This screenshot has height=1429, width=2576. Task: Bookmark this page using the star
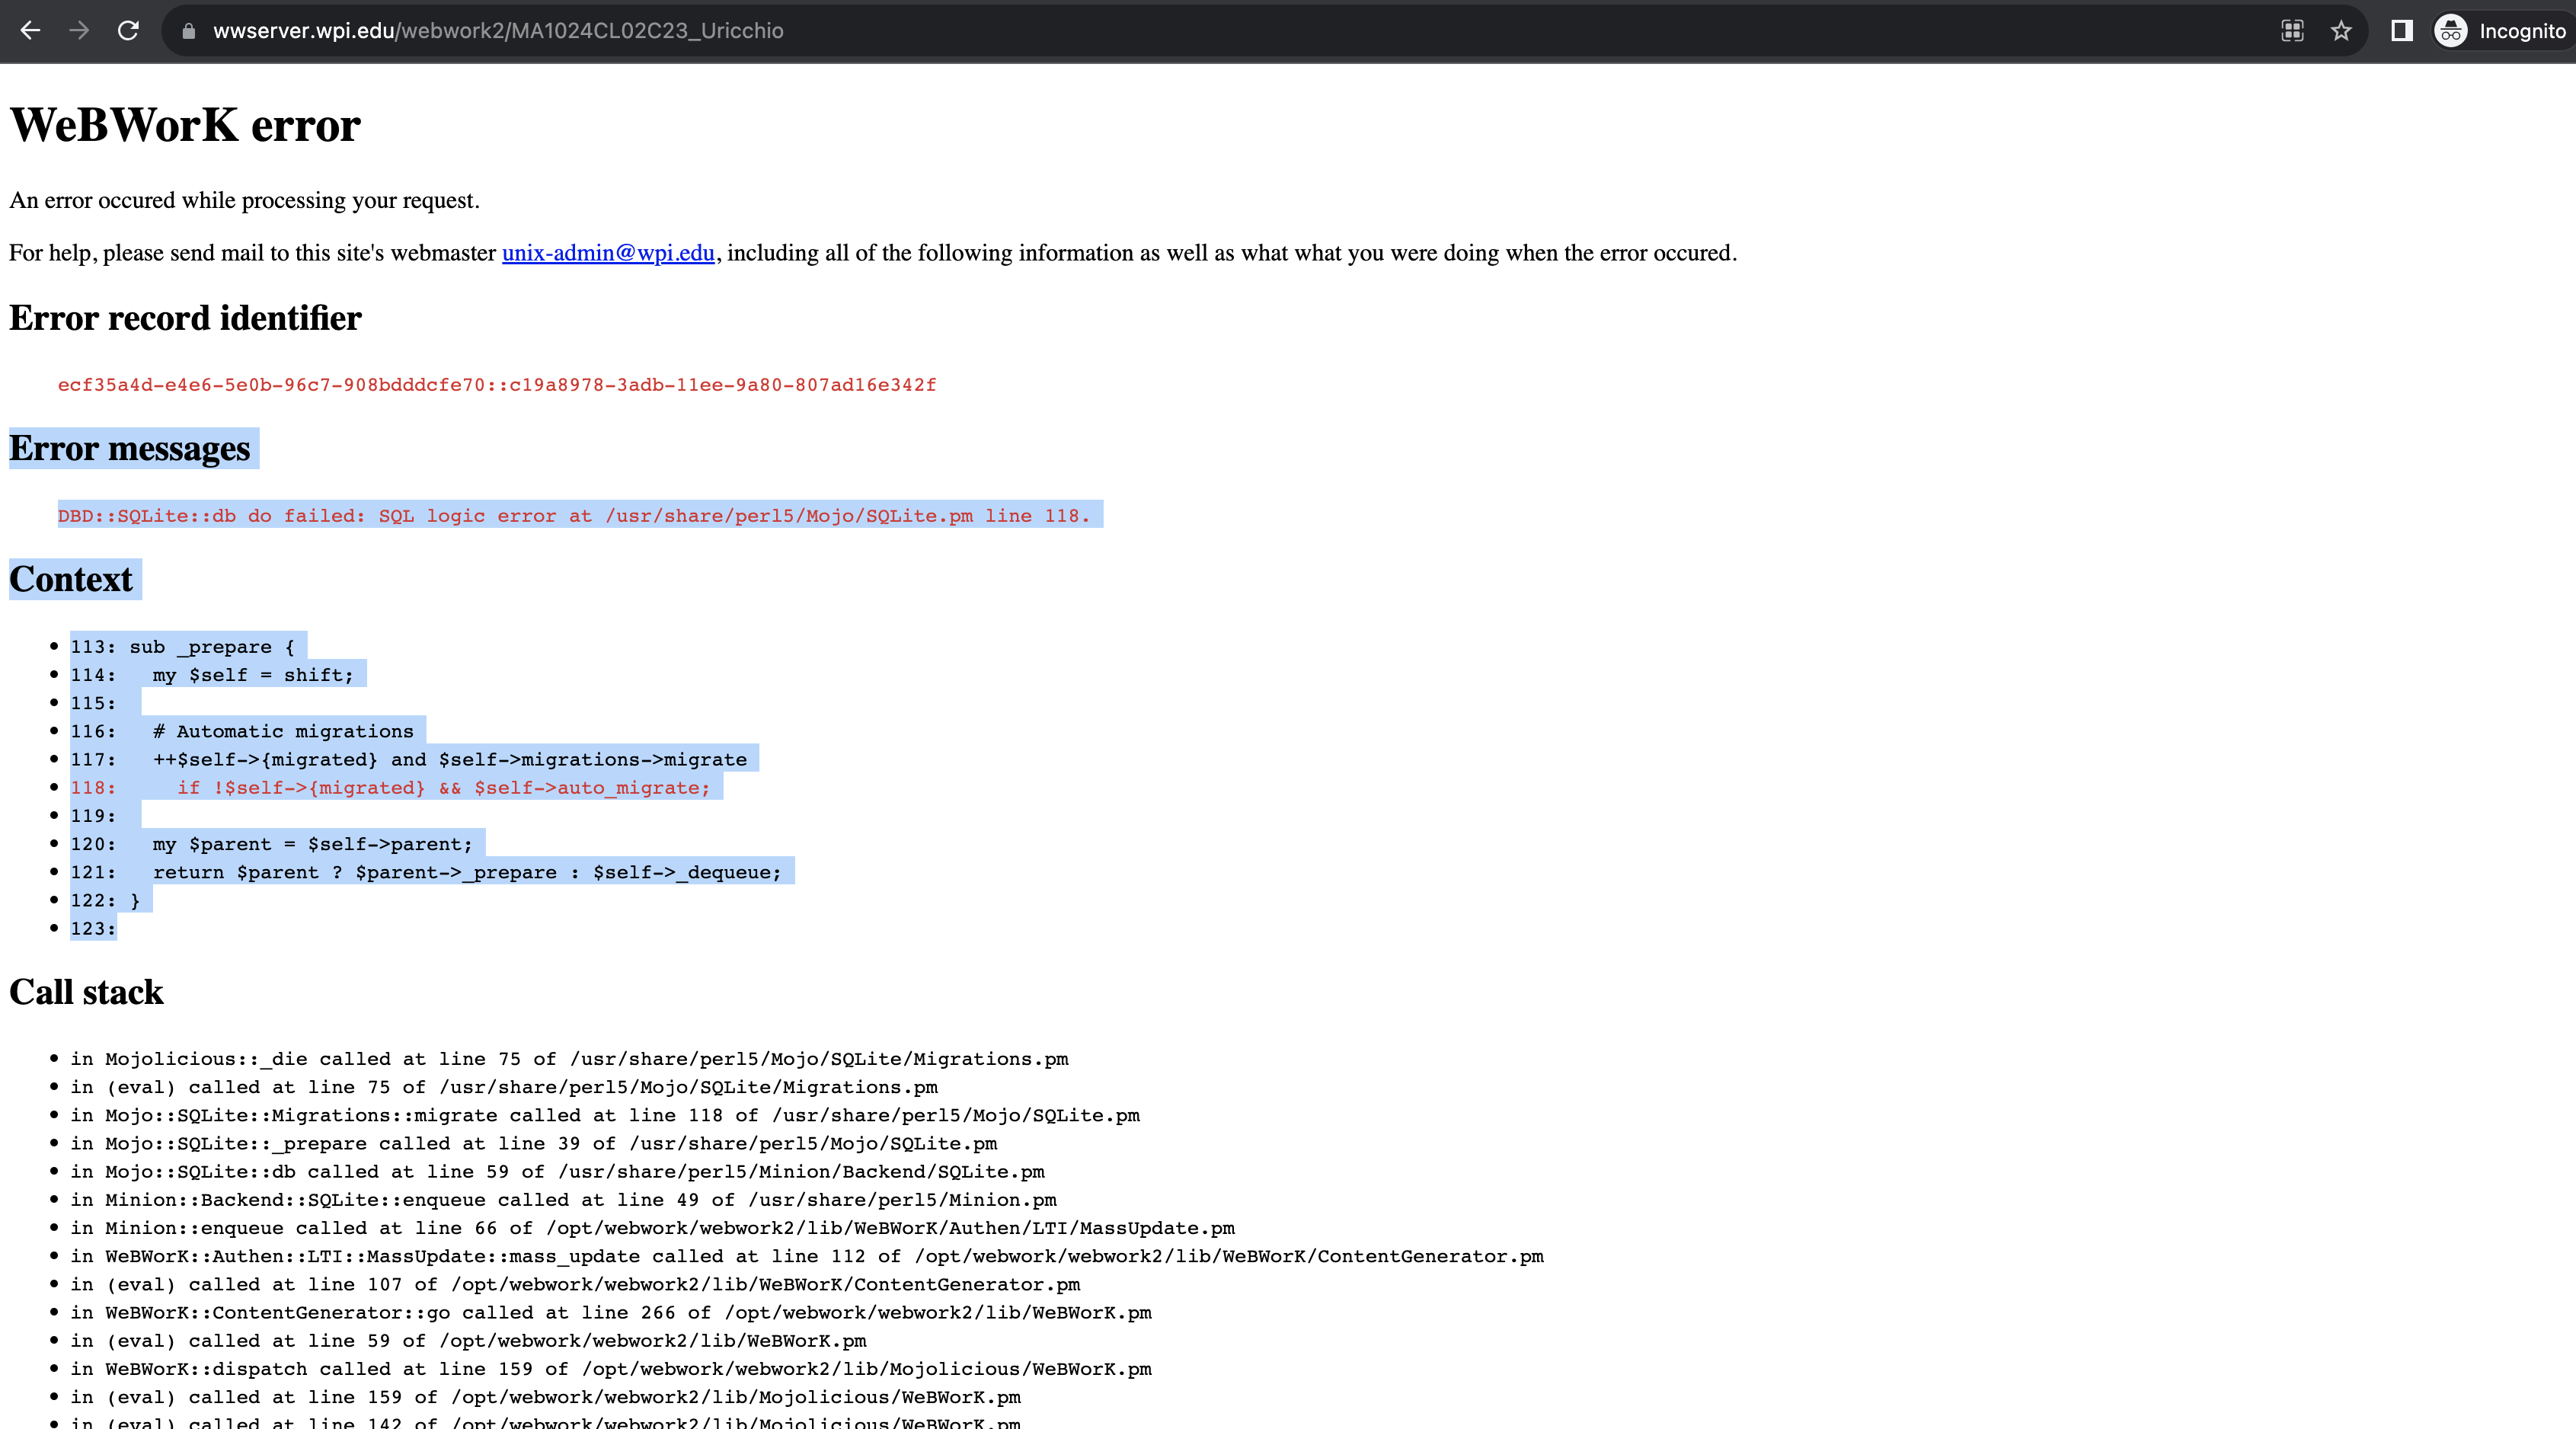pos(2341,31)
